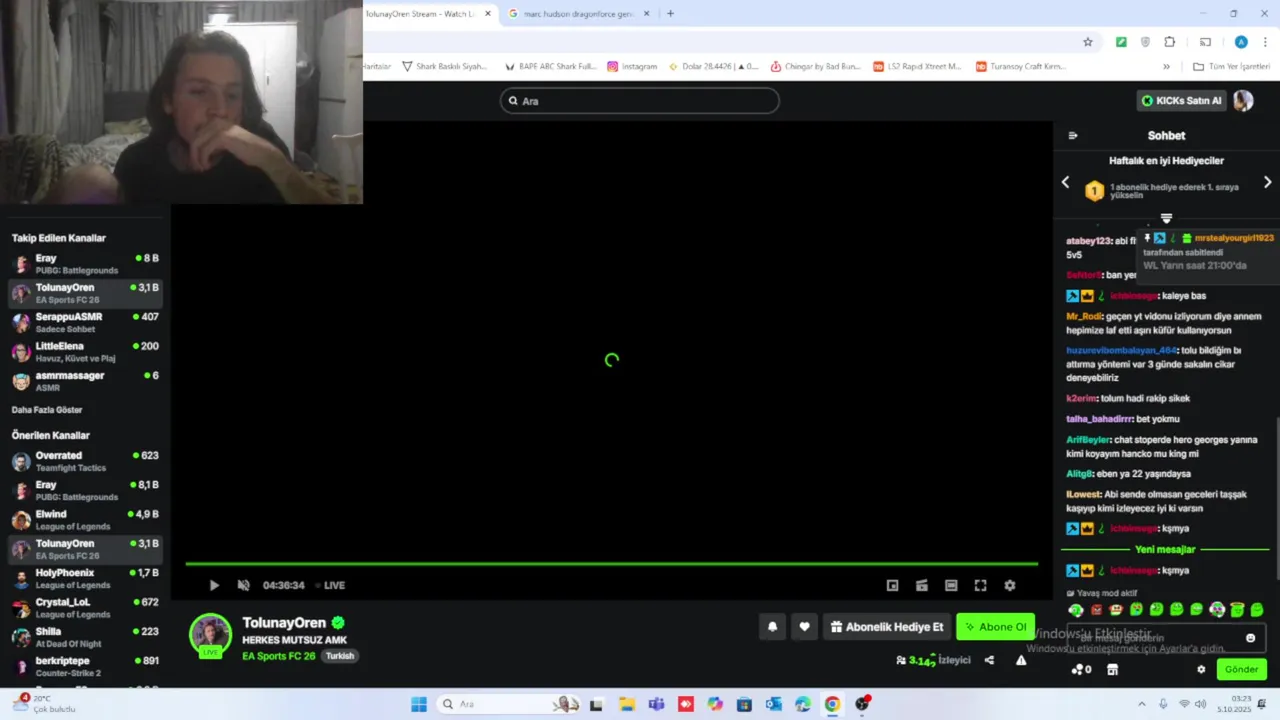Open Windows Start menu

418,704
